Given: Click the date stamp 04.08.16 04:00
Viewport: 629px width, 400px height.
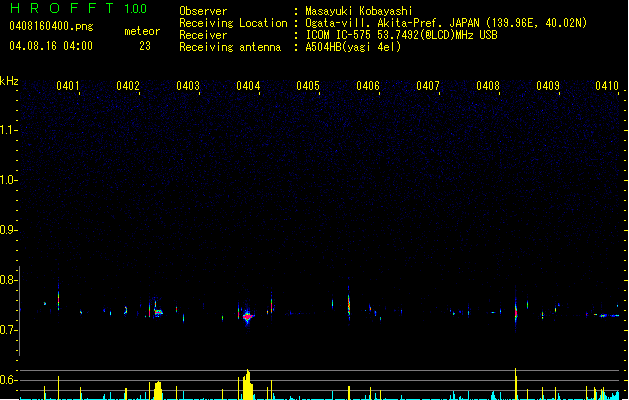Looking at the screenshot, I should pos(51,46).
